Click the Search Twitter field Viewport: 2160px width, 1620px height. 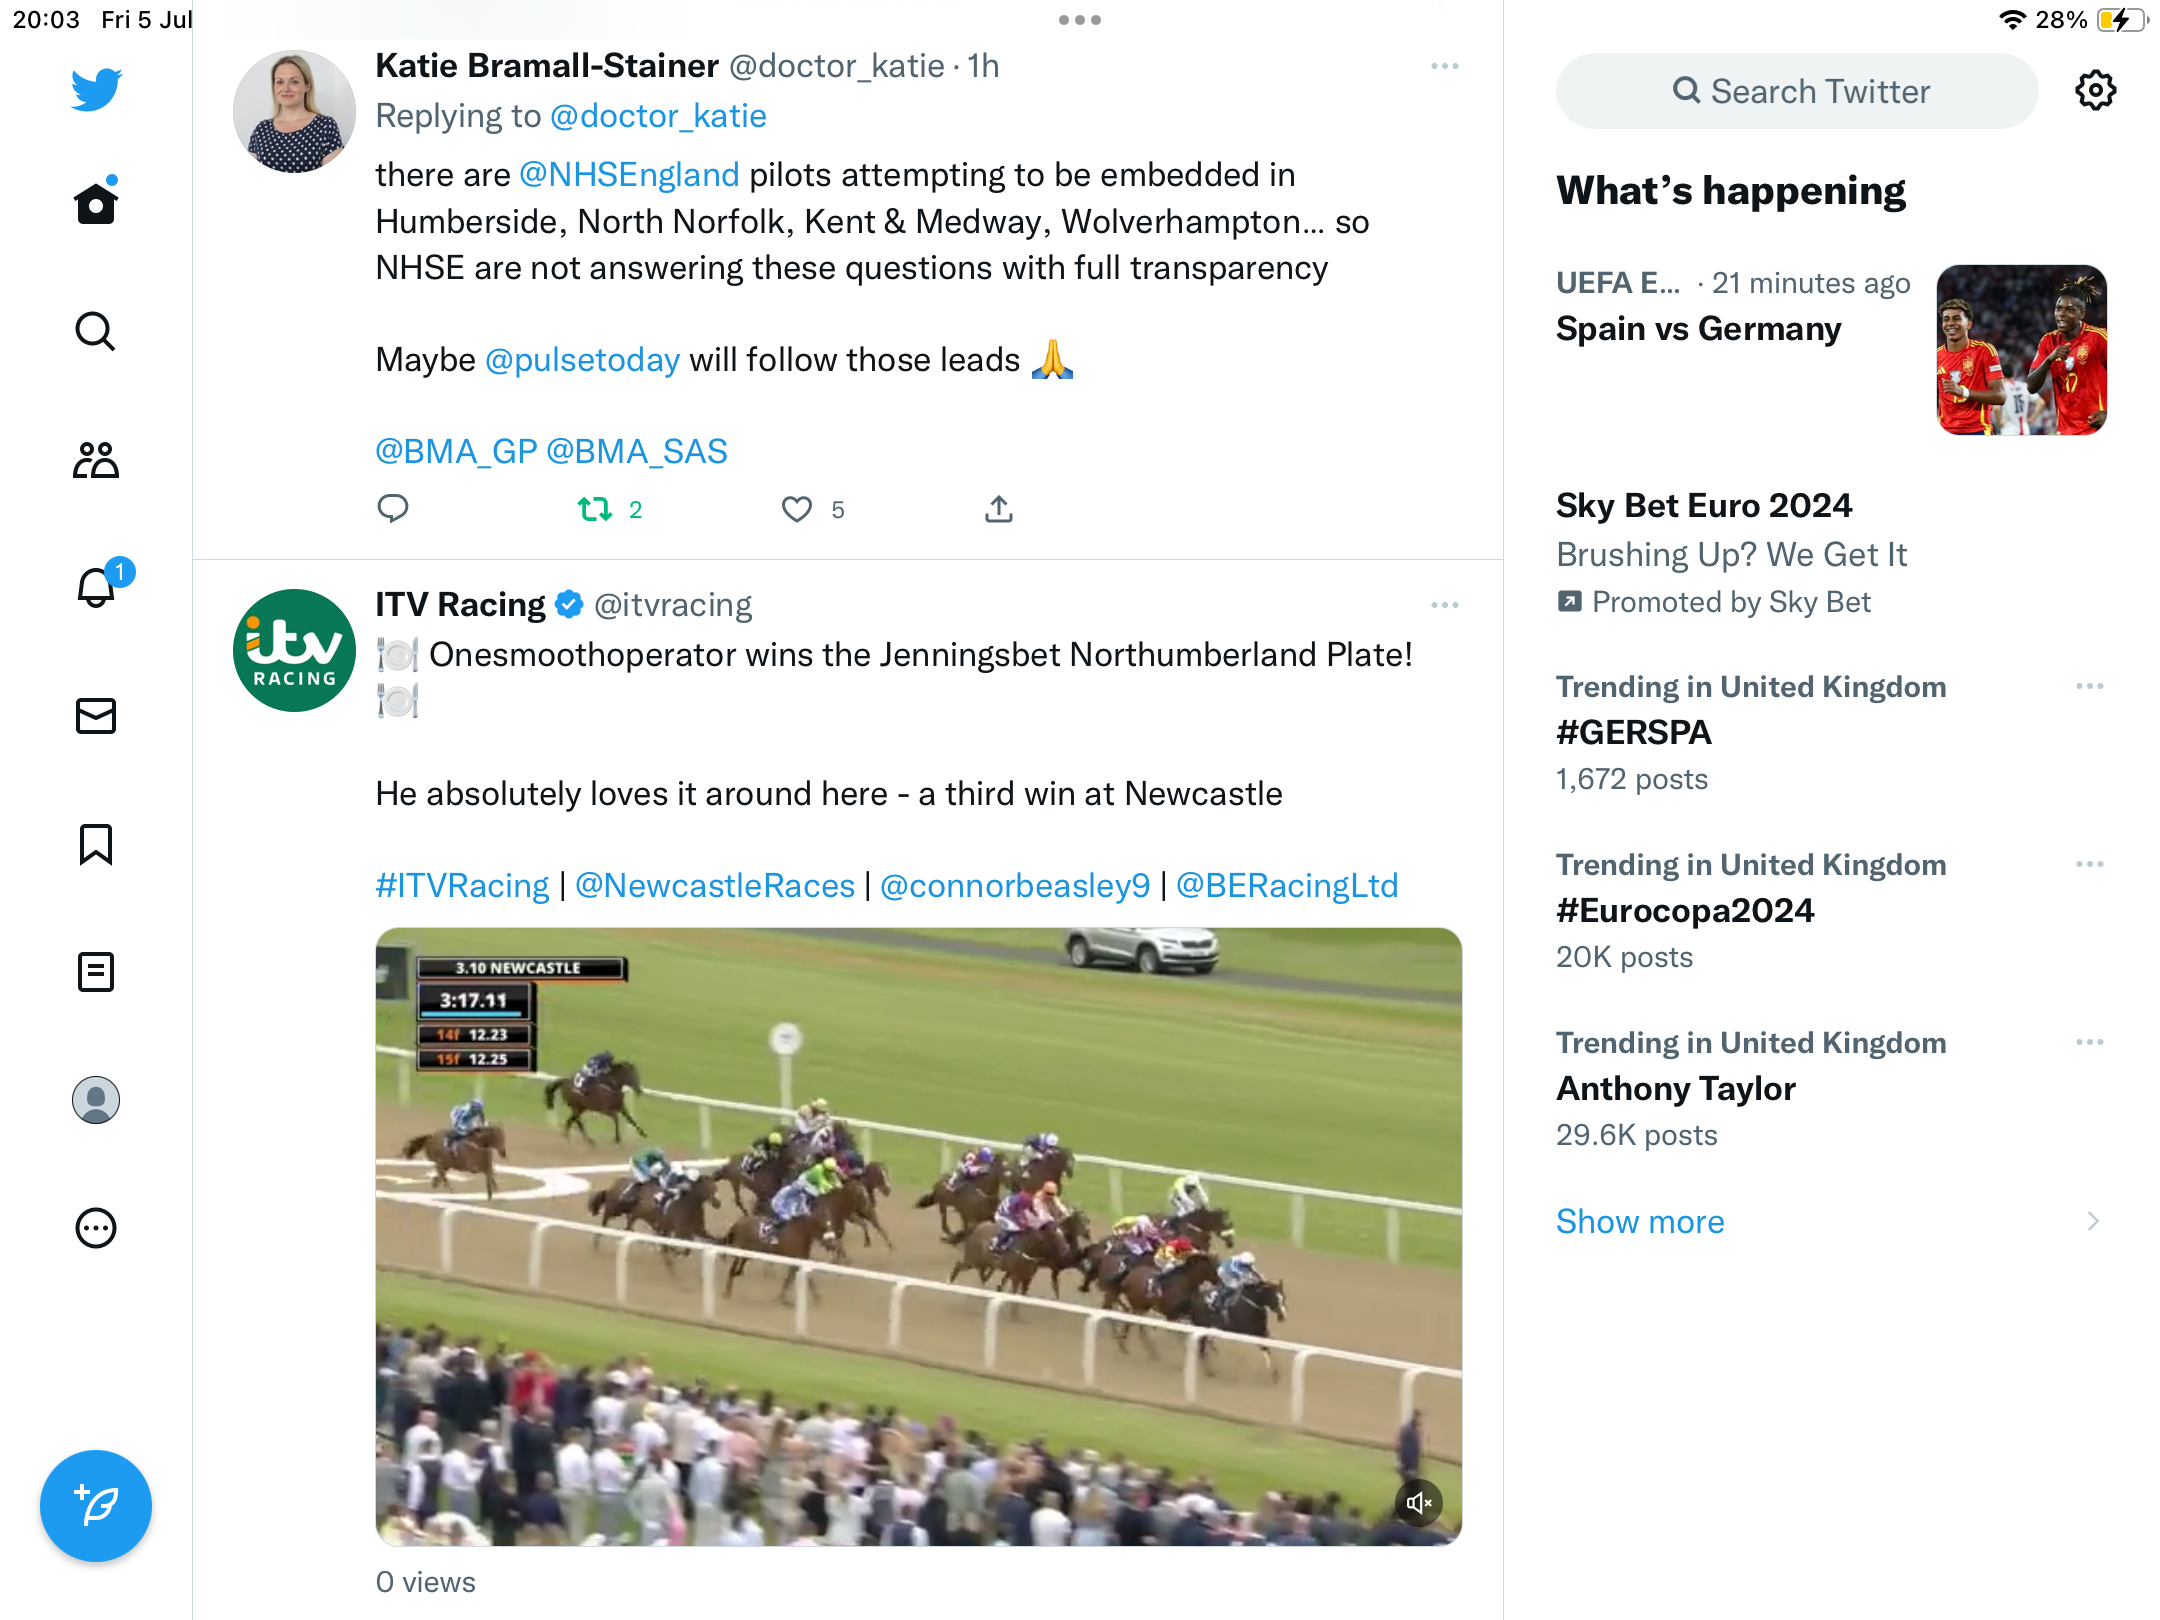coord(1797,91)
